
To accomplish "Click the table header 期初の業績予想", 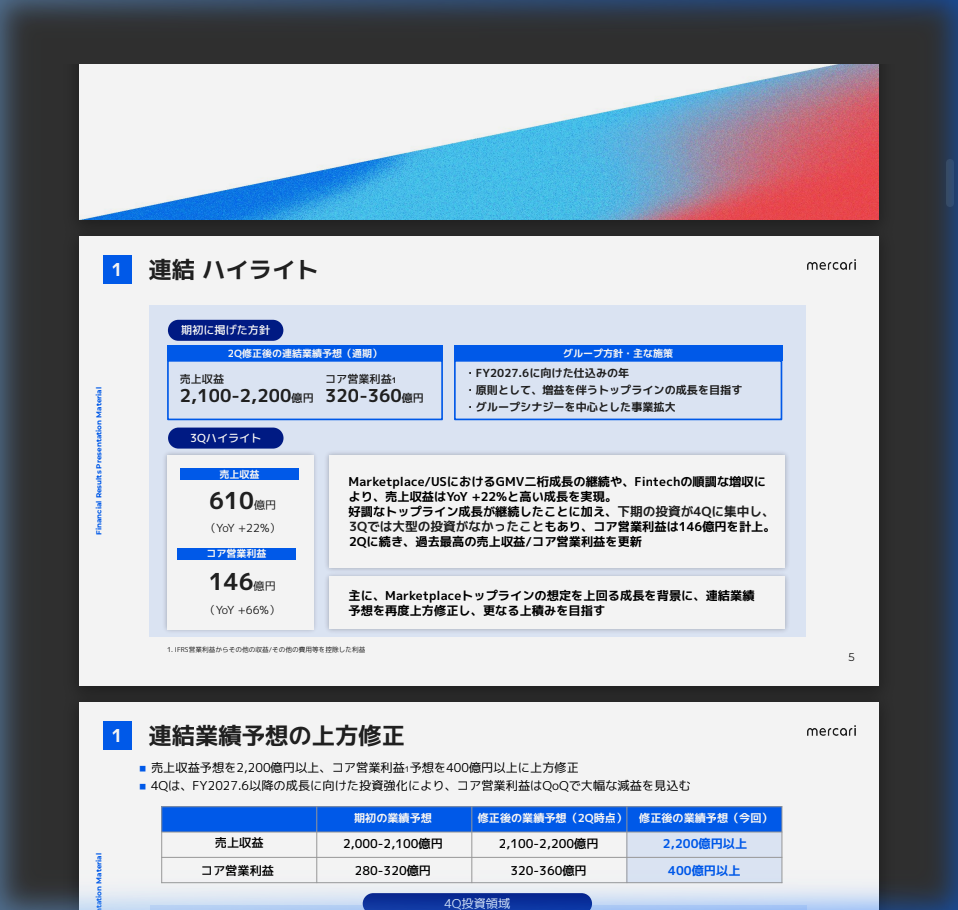I will click(x=393, y=818).
